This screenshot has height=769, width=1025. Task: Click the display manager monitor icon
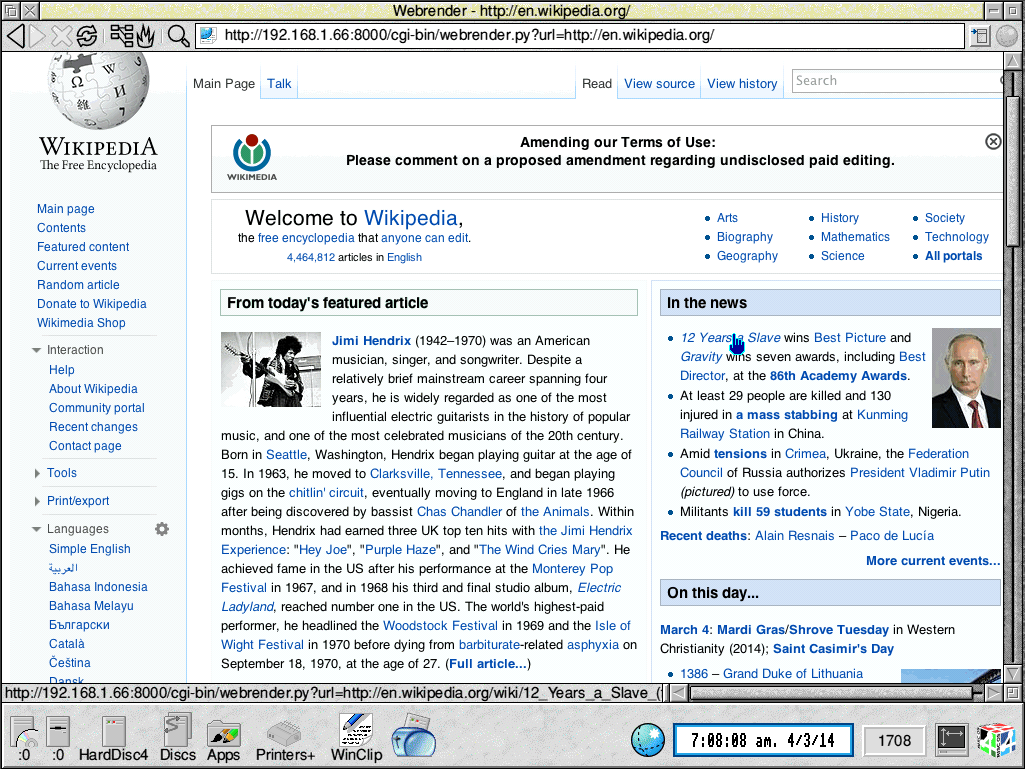tap(951, 738)
